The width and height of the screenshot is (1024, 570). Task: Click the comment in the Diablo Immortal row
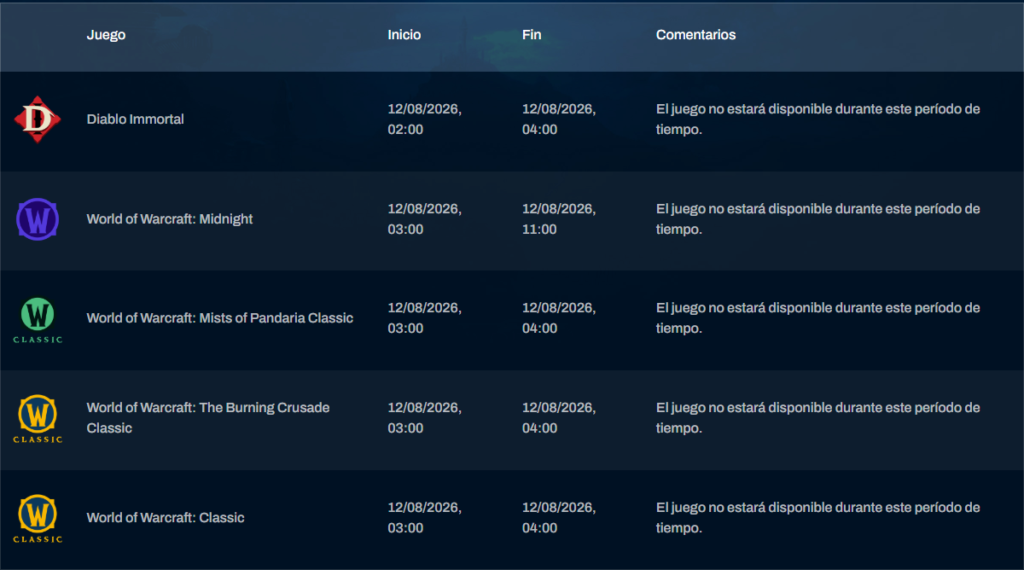tap(818, 119)
